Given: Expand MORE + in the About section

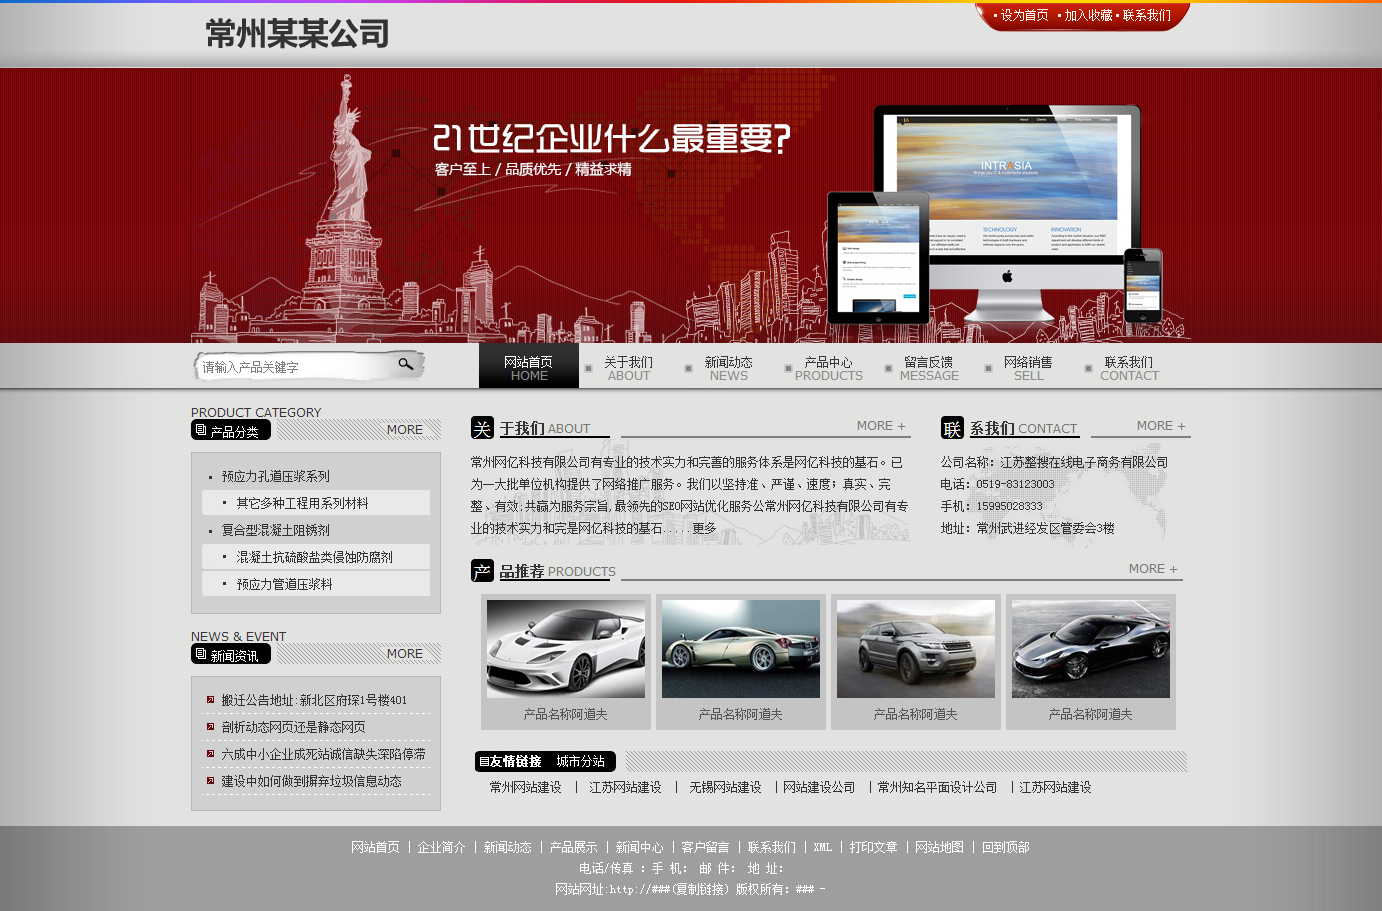Looking at the screenshot, I should (x=880, y=426).
